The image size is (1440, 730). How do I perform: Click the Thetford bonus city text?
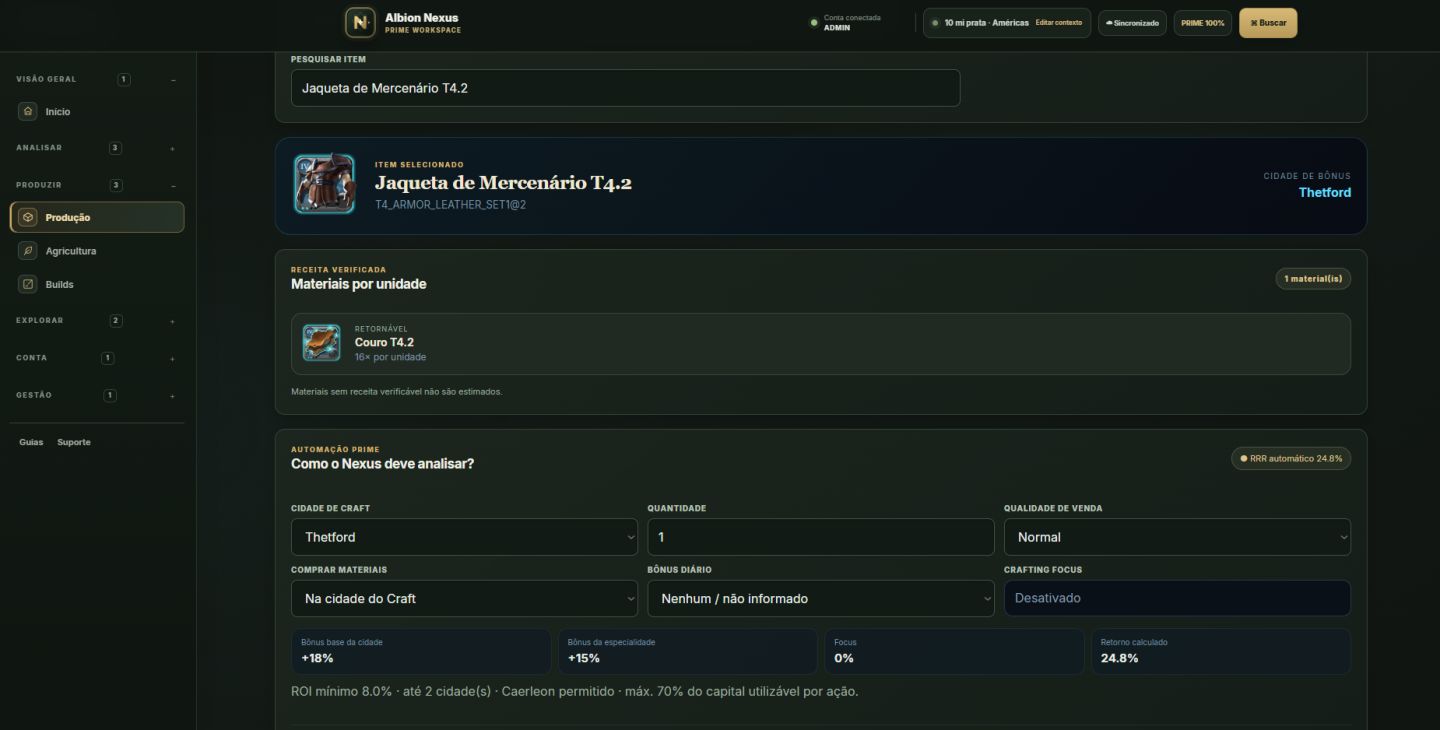tap(1325, 192)
